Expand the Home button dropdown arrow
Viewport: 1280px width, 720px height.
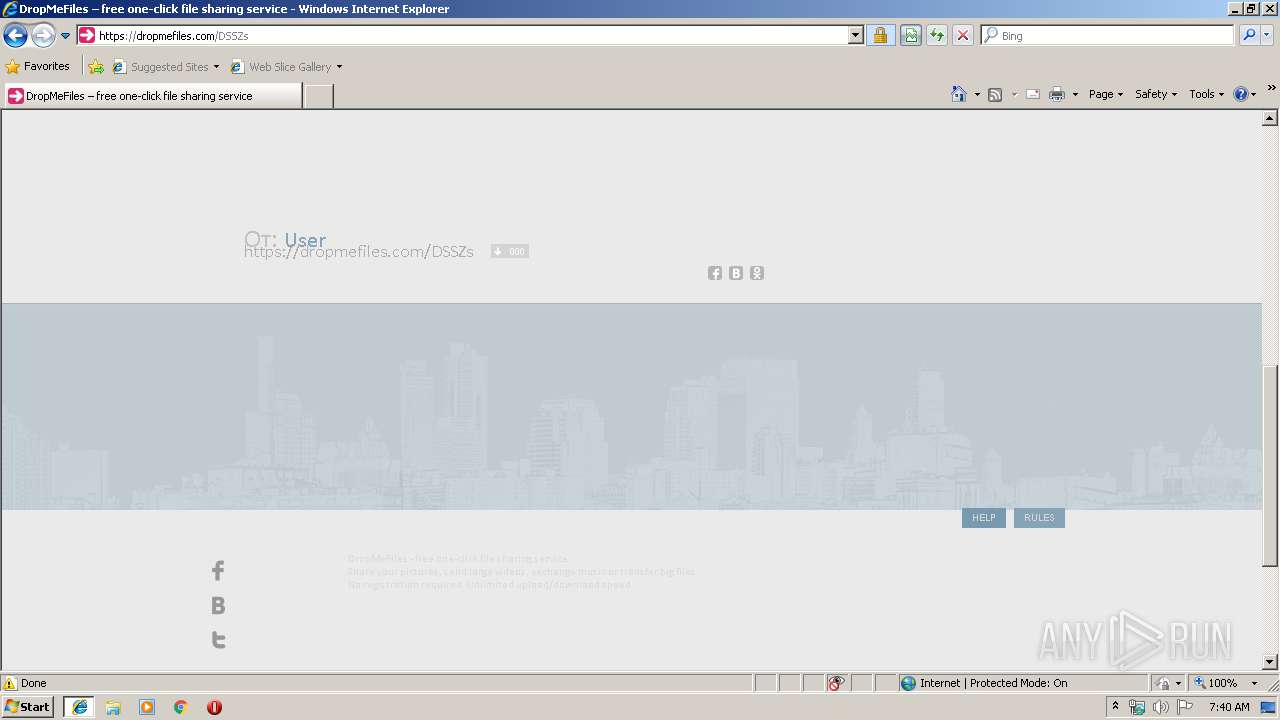977,94
